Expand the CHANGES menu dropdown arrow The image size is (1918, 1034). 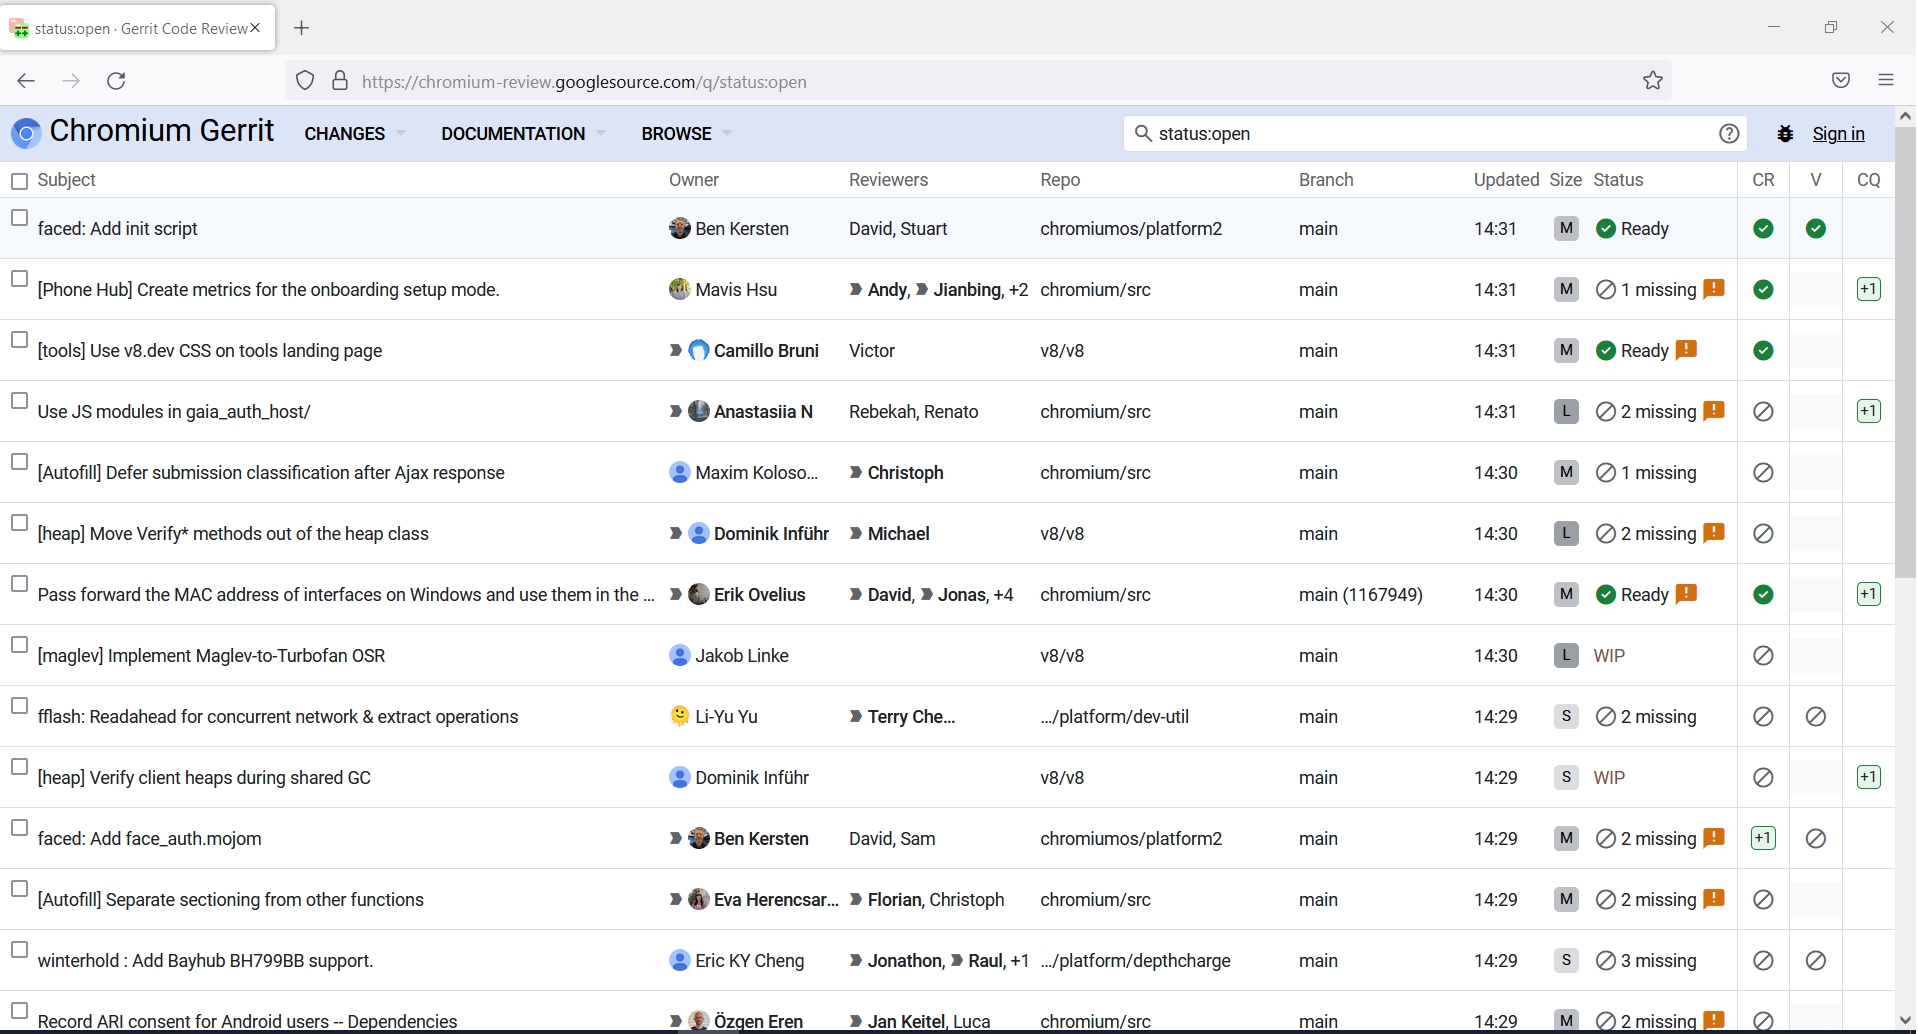pyautogui.click(x=401, y=133)
